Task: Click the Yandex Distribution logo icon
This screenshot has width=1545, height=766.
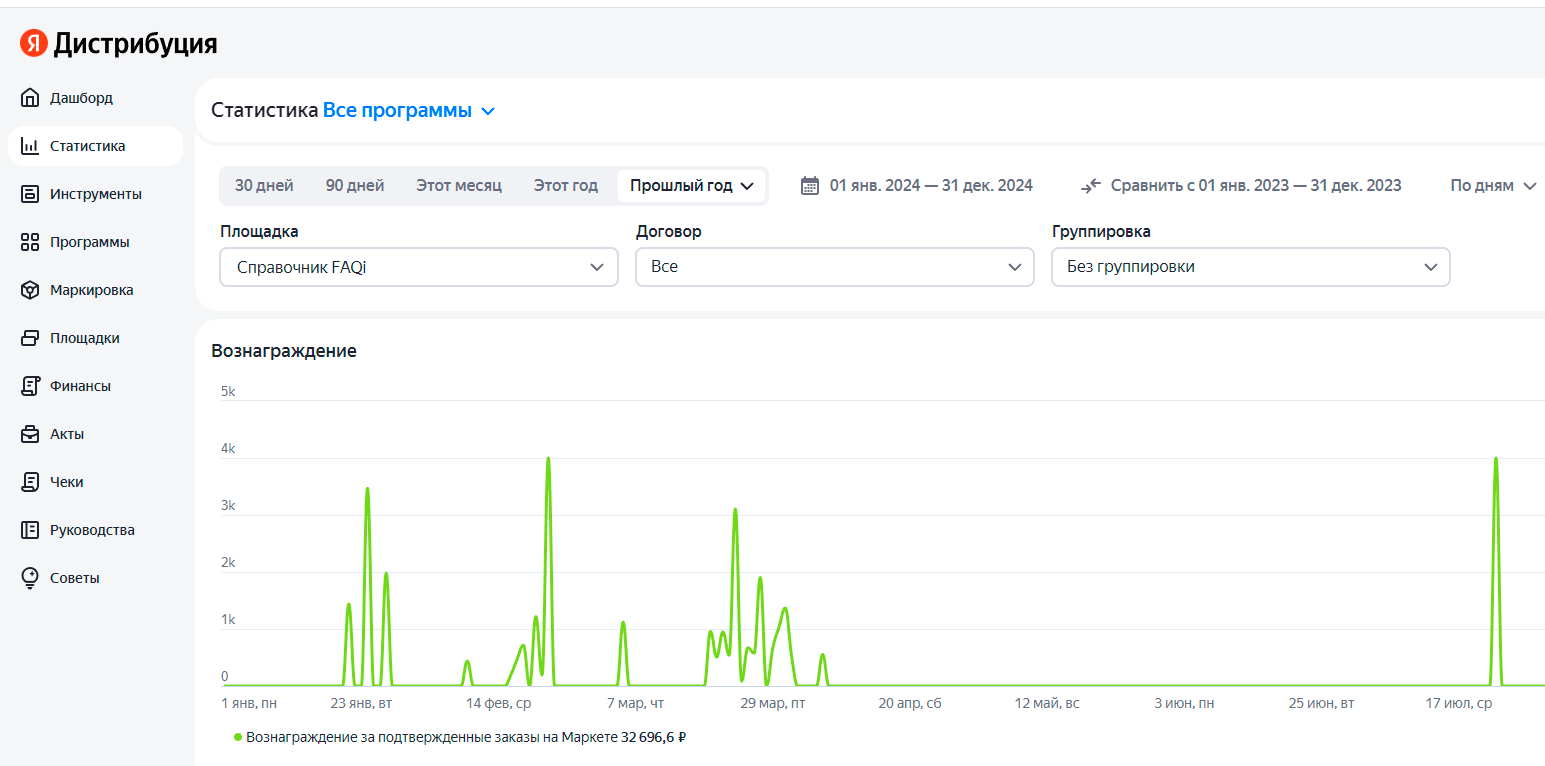Action: tap(34, 43)
